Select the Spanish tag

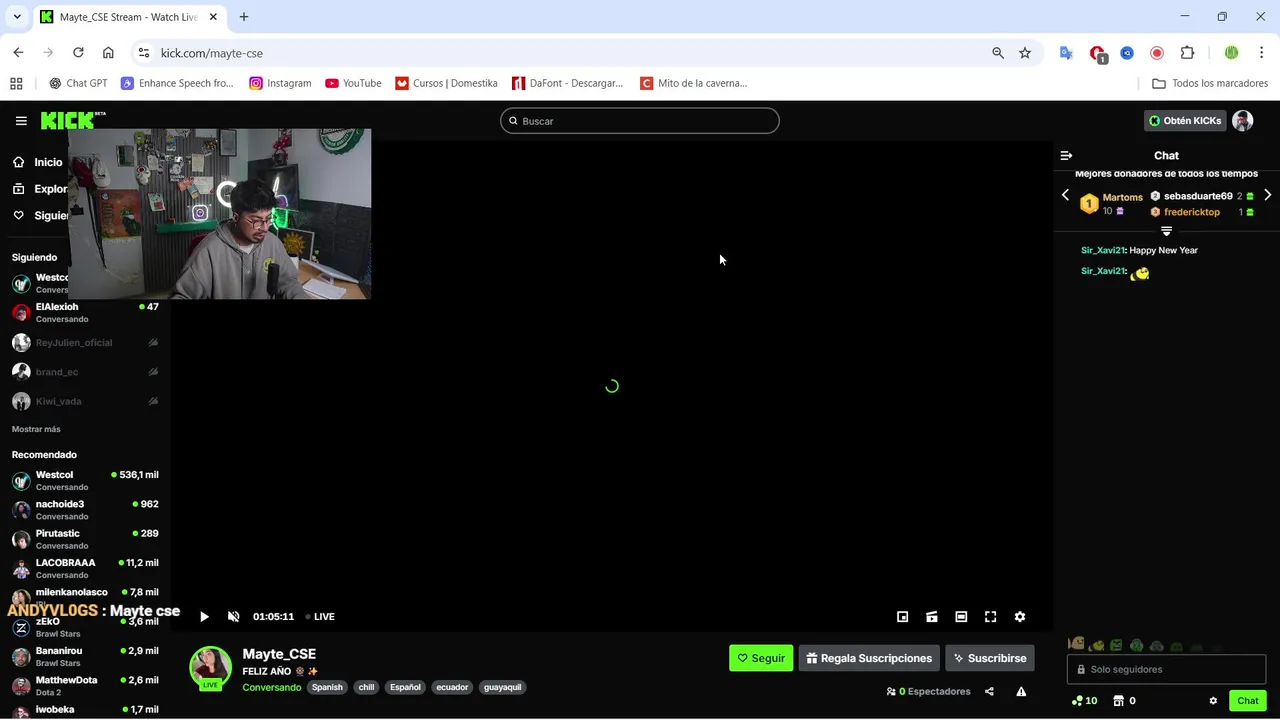[327, 688]
